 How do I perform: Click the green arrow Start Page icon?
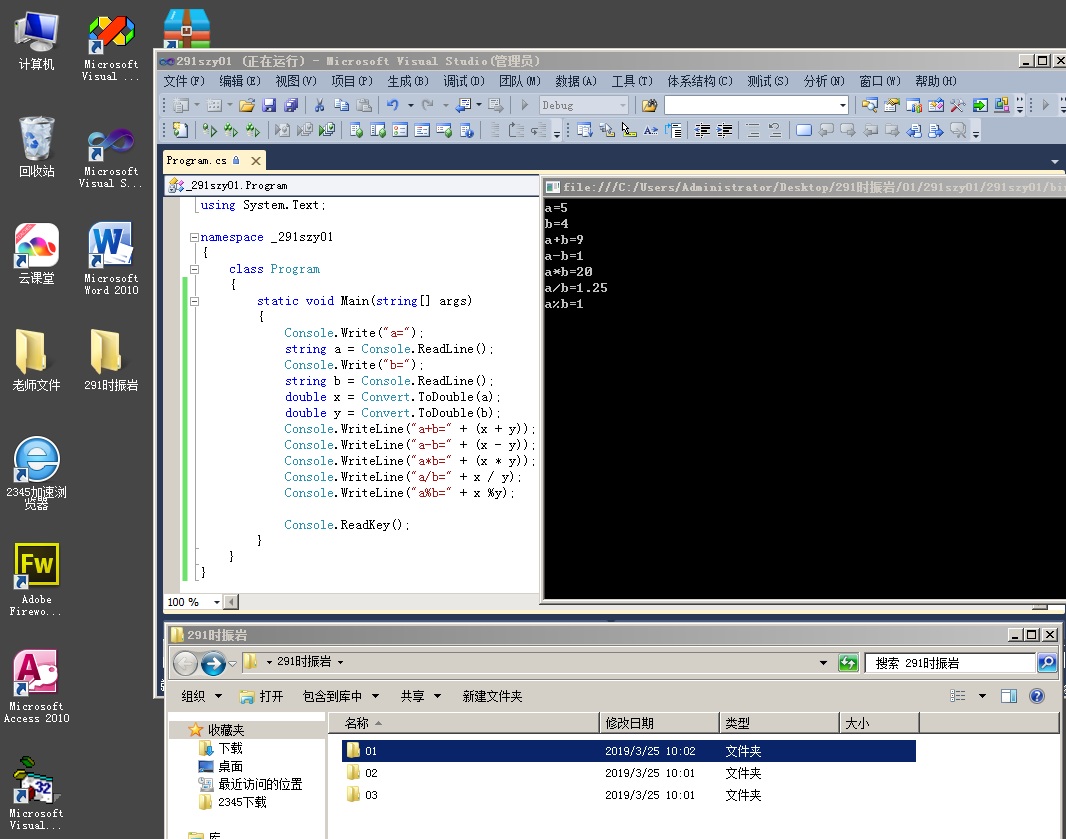[980, 105]
